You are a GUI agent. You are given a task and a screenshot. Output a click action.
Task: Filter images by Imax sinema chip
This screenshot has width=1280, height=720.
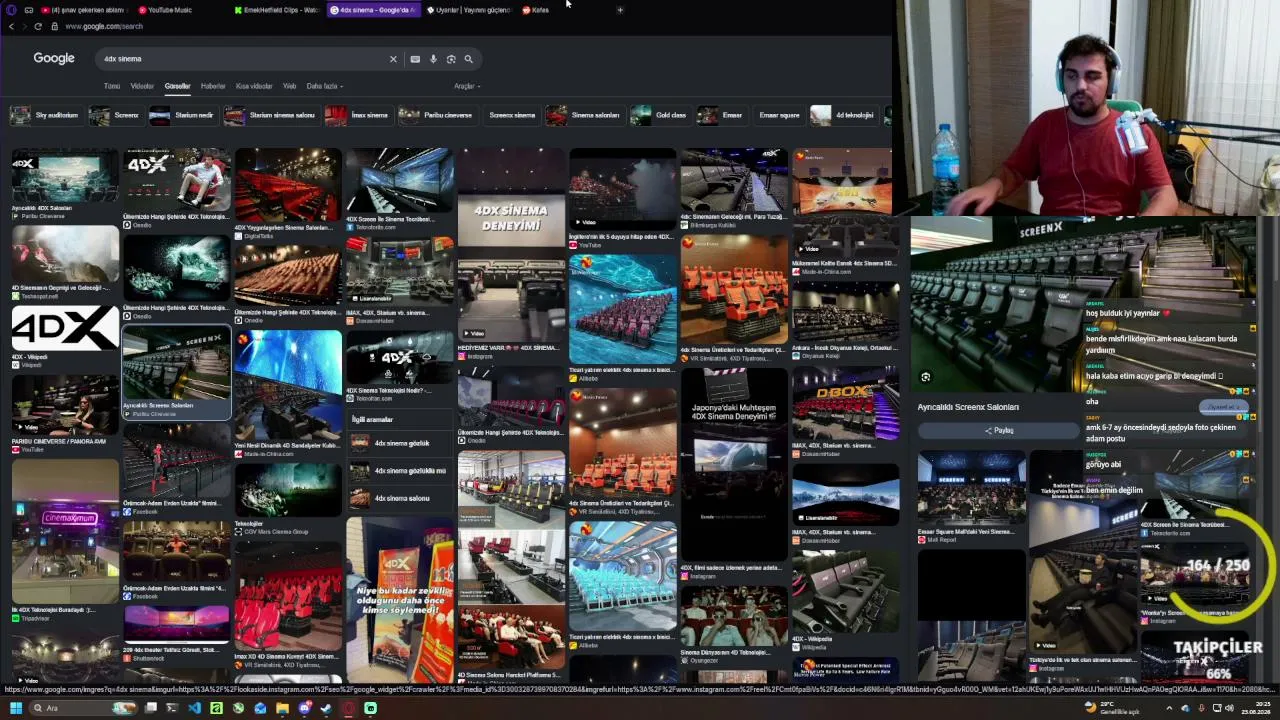(x=357, y=115)
